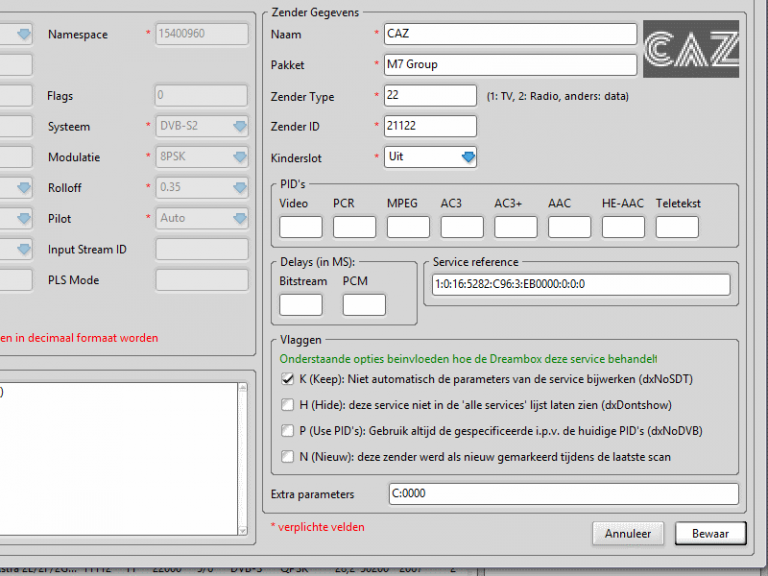
Task: Expand the Modulatie 8PSK dropdown
Action: click(202, 158)
